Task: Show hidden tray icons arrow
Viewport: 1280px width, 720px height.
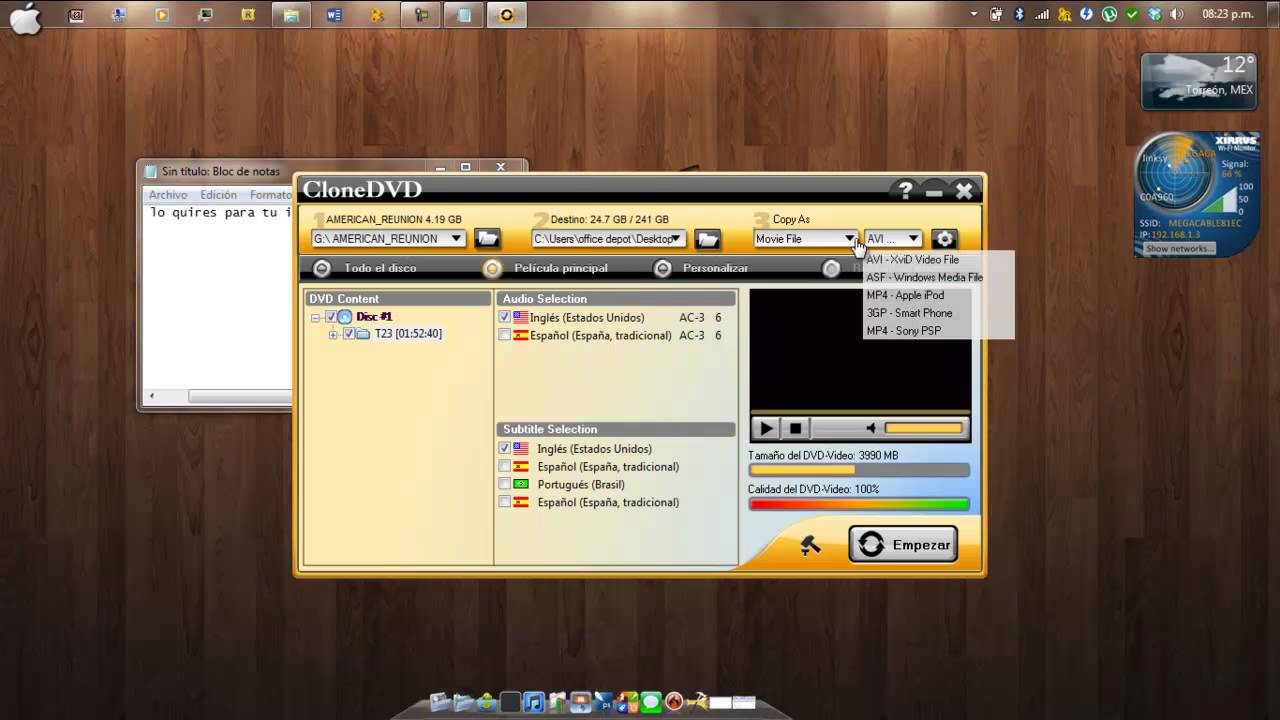Action: coord(975,14)
